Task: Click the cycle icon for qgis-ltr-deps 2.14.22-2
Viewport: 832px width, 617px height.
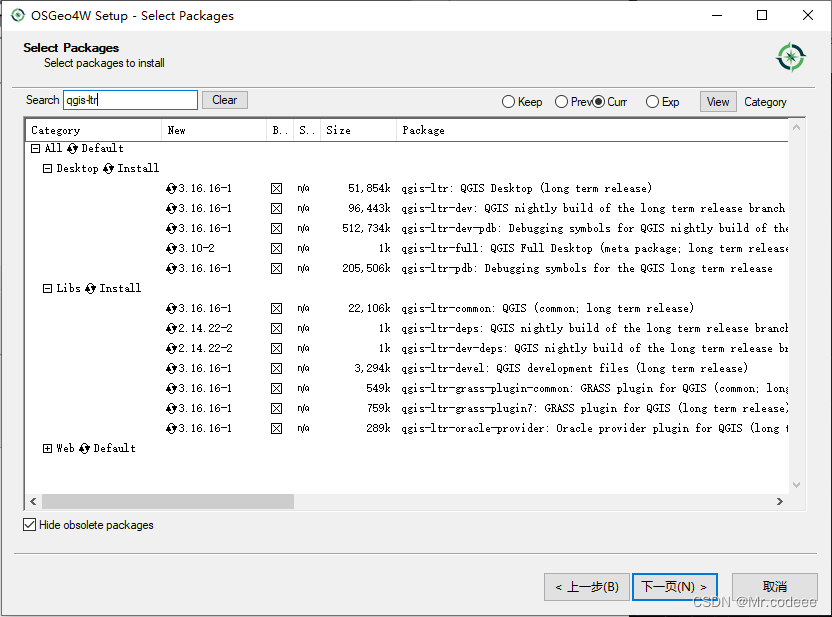Action: (x=171, y=328)
